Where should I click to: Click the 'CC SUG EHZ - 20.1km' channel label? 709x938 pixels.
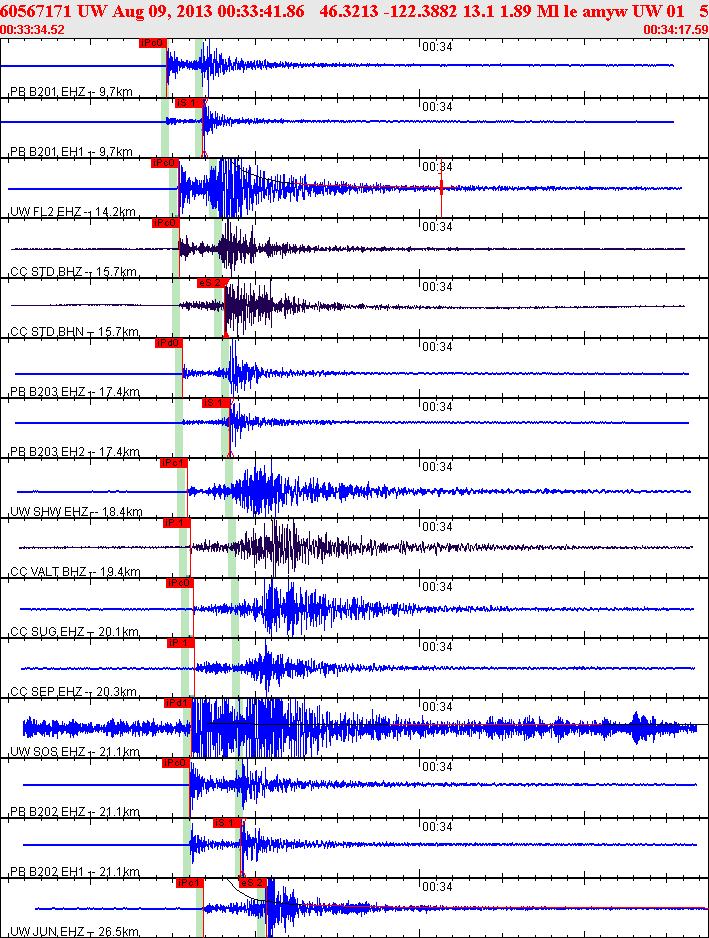click(x=74, y=632)
